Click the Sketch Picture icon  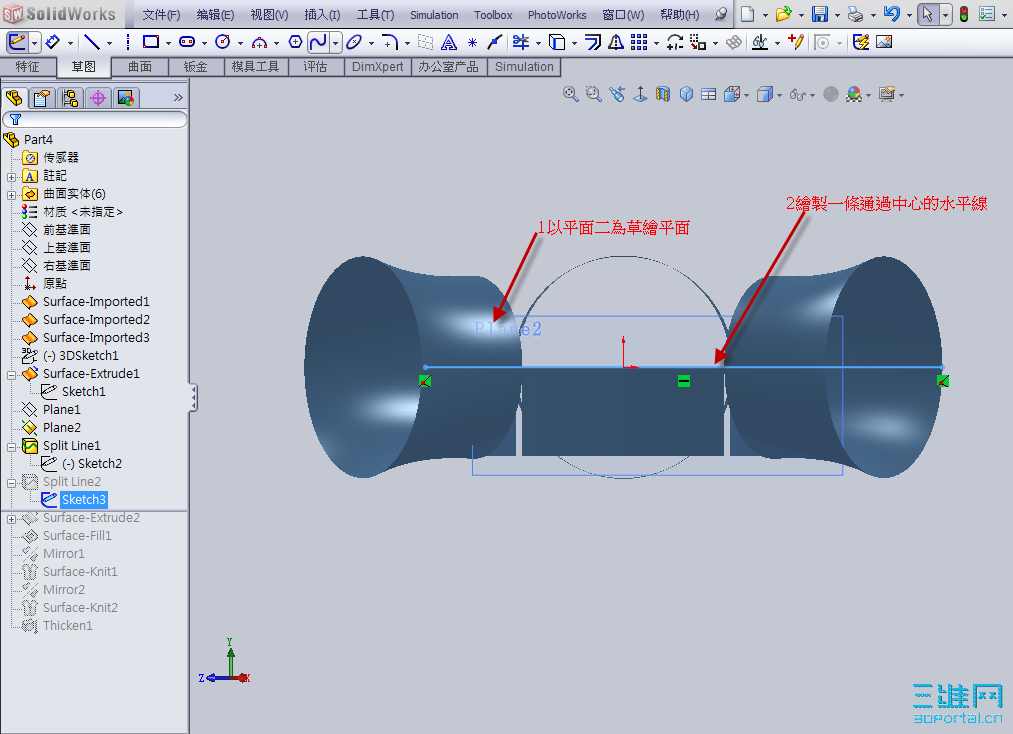[x=884, y=43]
